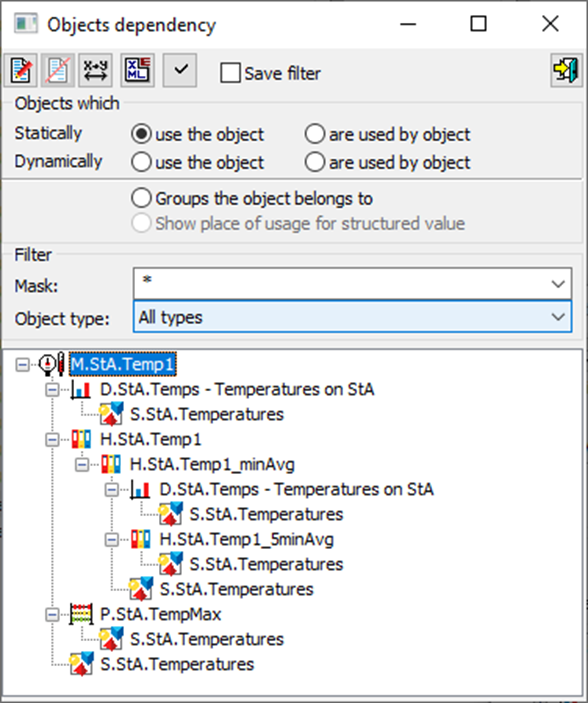Image resolution: width=588 pixels, height=703 pixels.
Task: Click inside the Mask input field
Action: 340,284
